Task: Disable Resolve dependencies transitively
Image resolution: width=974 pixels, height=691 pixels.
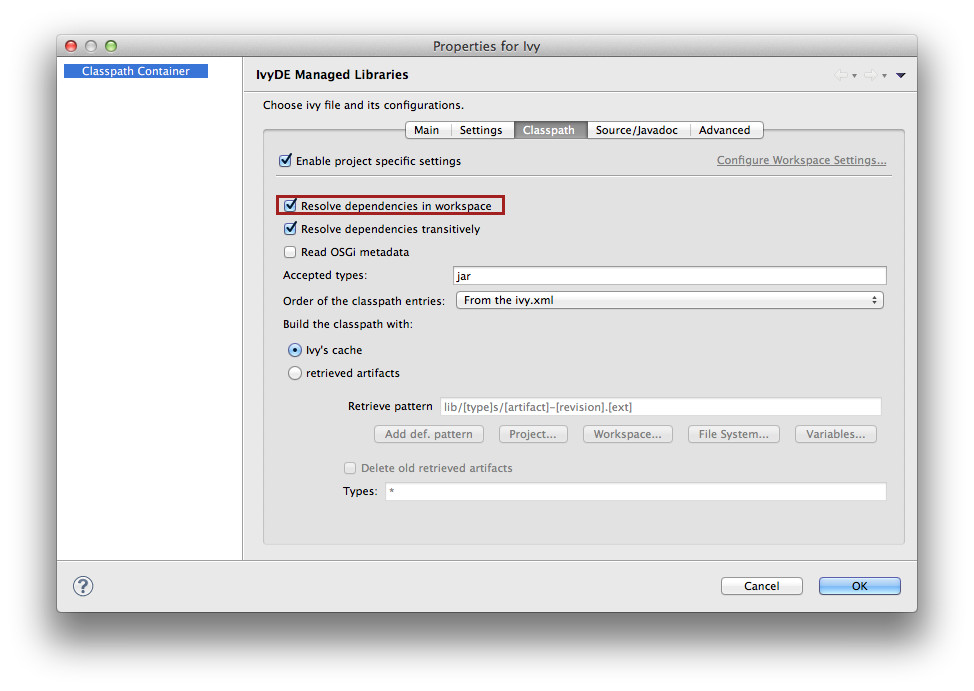Action: click(291, 229)
